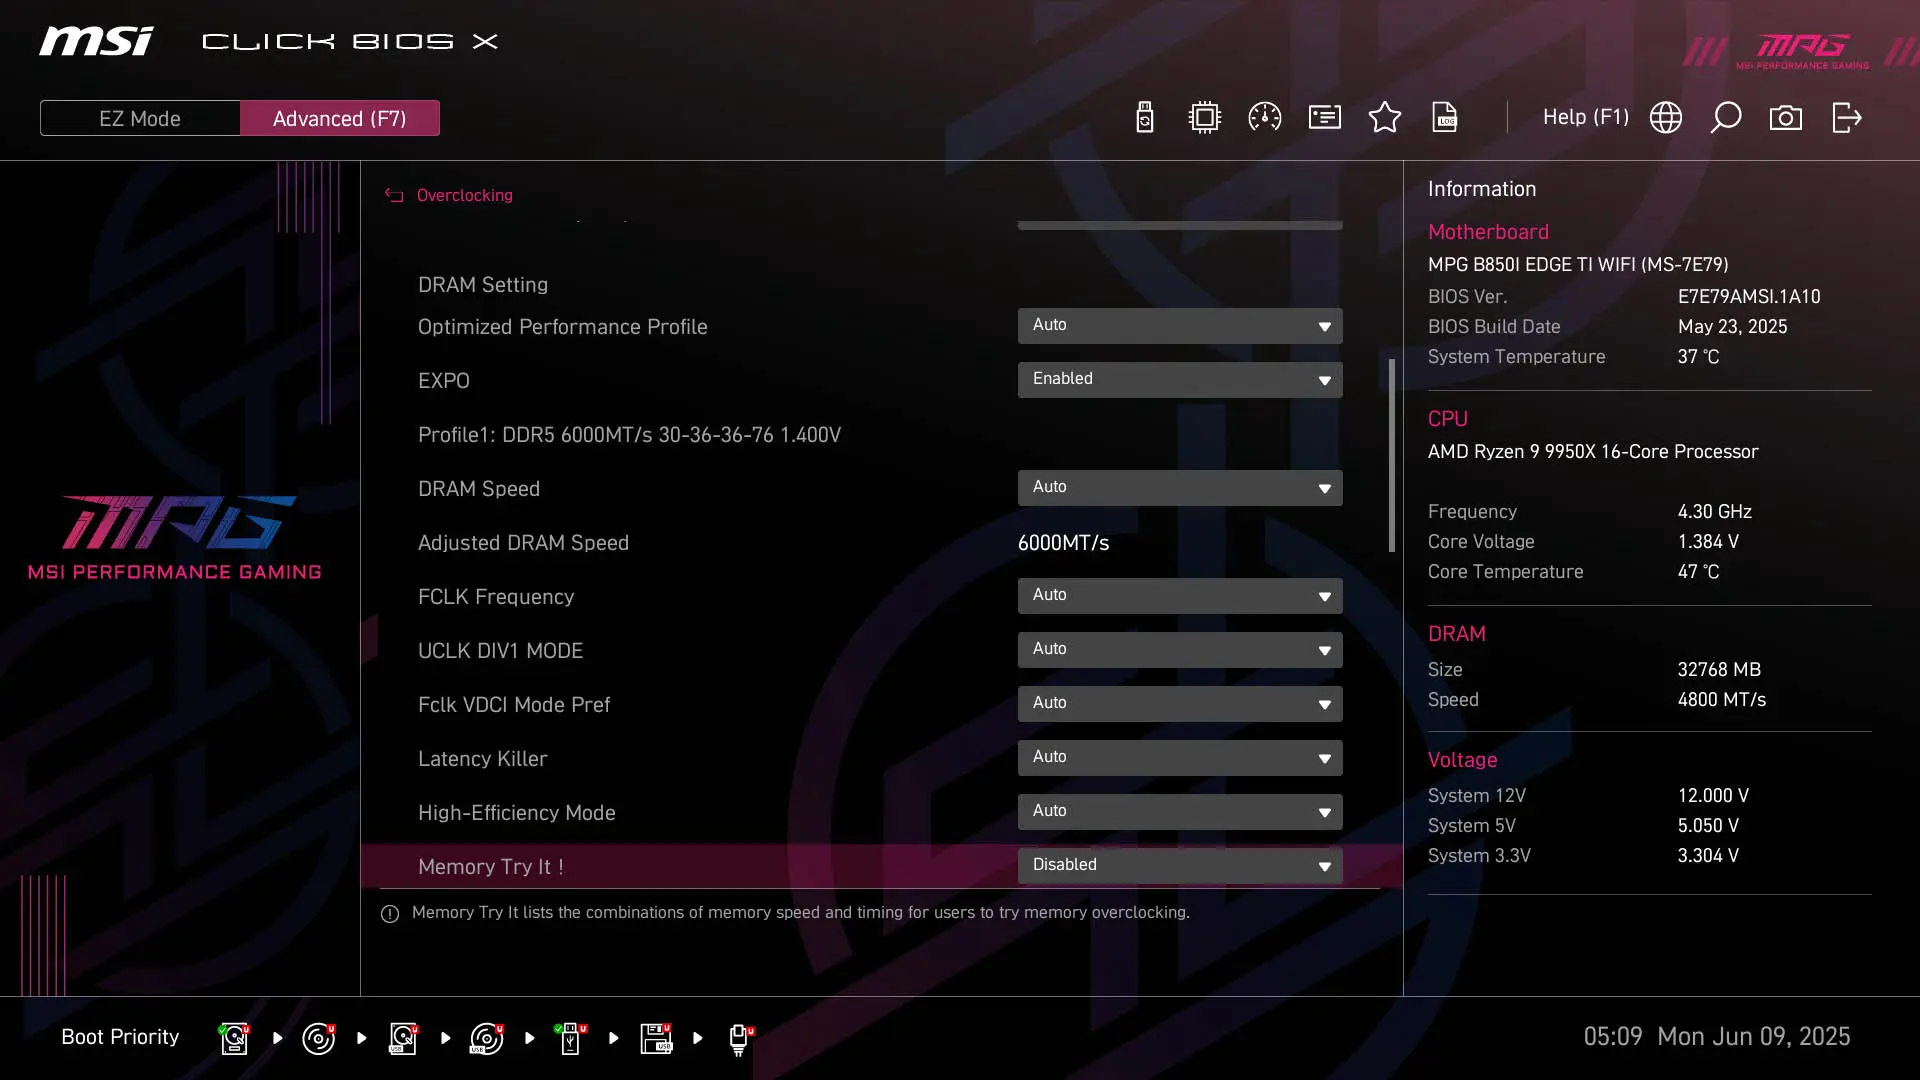Screen dimensions: 1920x1080
Task: Click the date and time display
Action: [1716, 1037]
